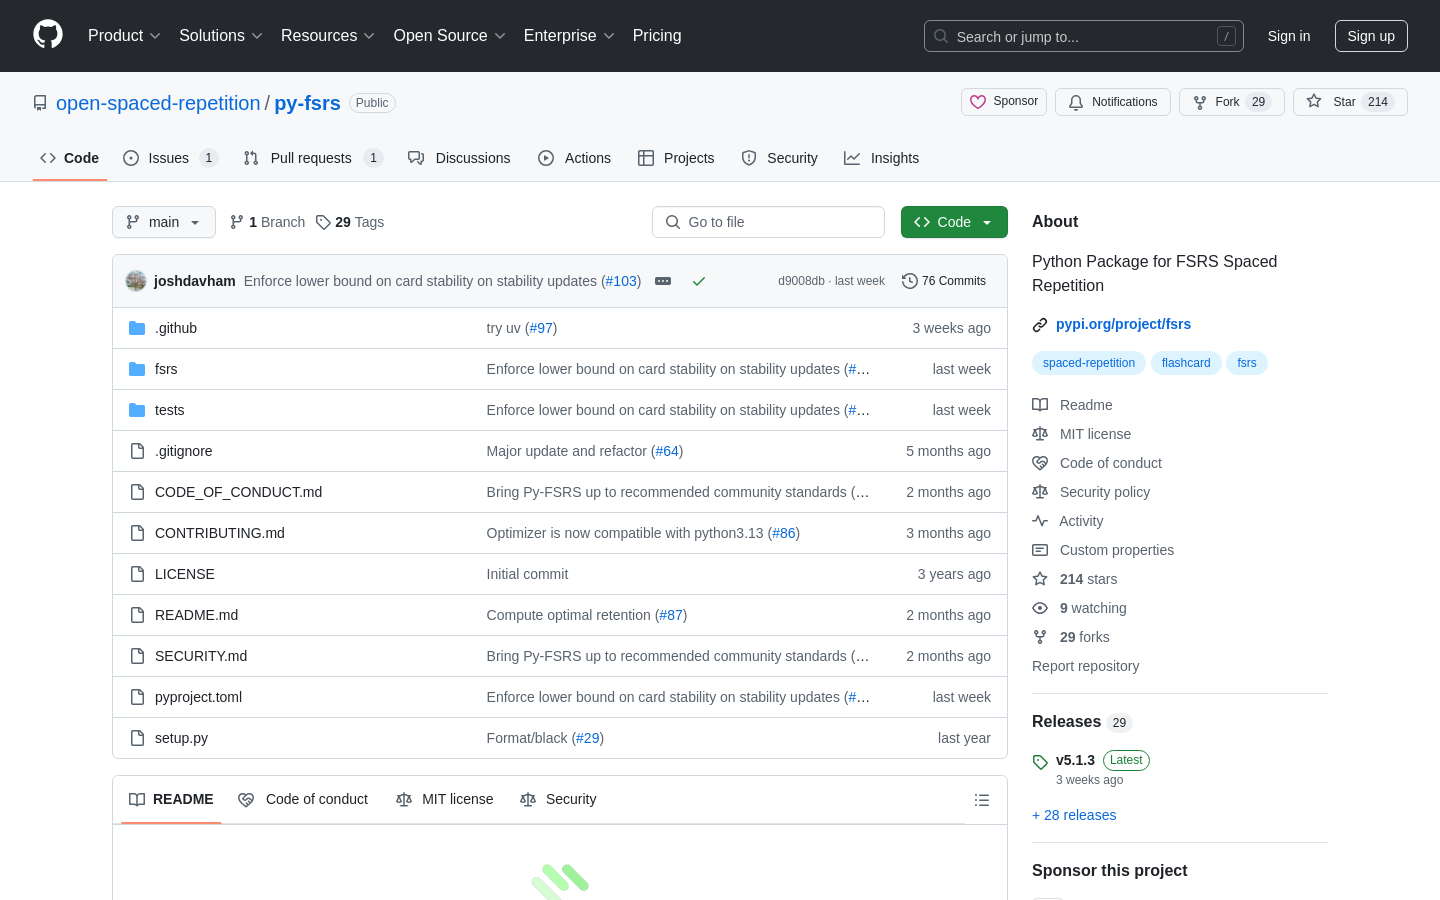Open the README.md file
The image size is (1440, 900).
click(196, 615)
